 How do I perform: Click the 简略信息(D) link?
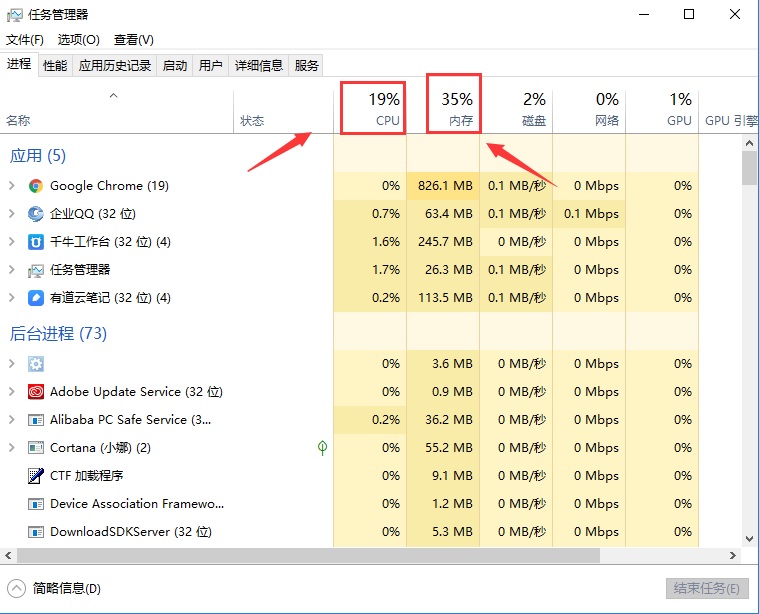coord(67,589)
